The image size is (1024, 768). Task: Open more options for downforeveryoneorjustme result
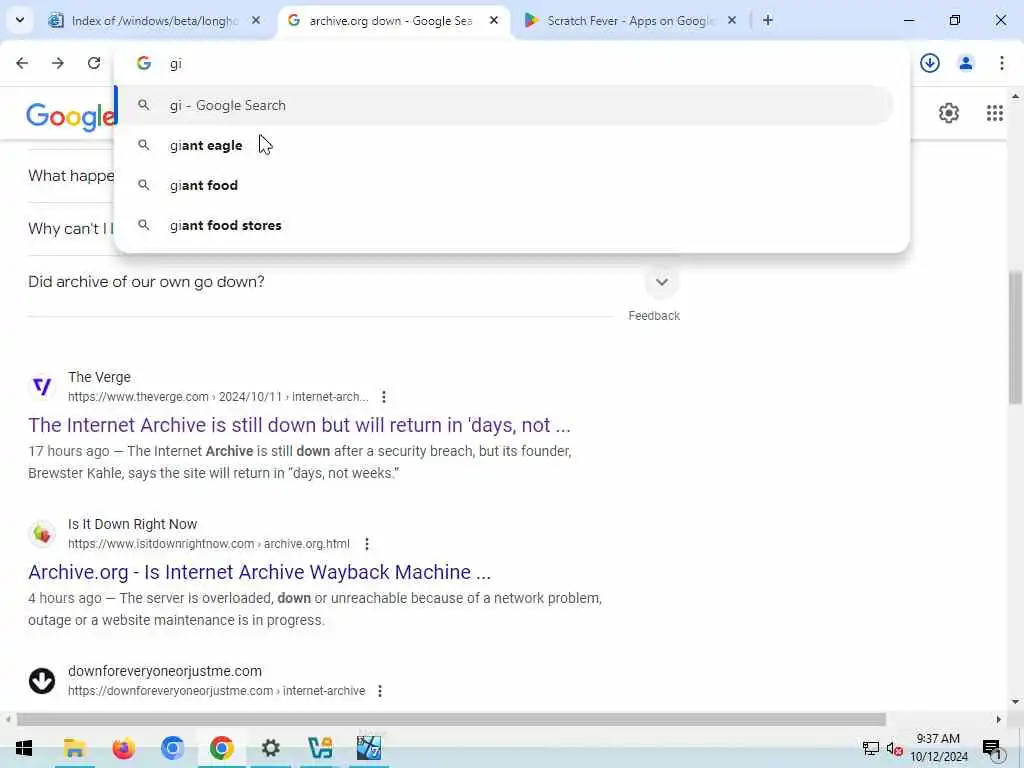click(380, 690)
